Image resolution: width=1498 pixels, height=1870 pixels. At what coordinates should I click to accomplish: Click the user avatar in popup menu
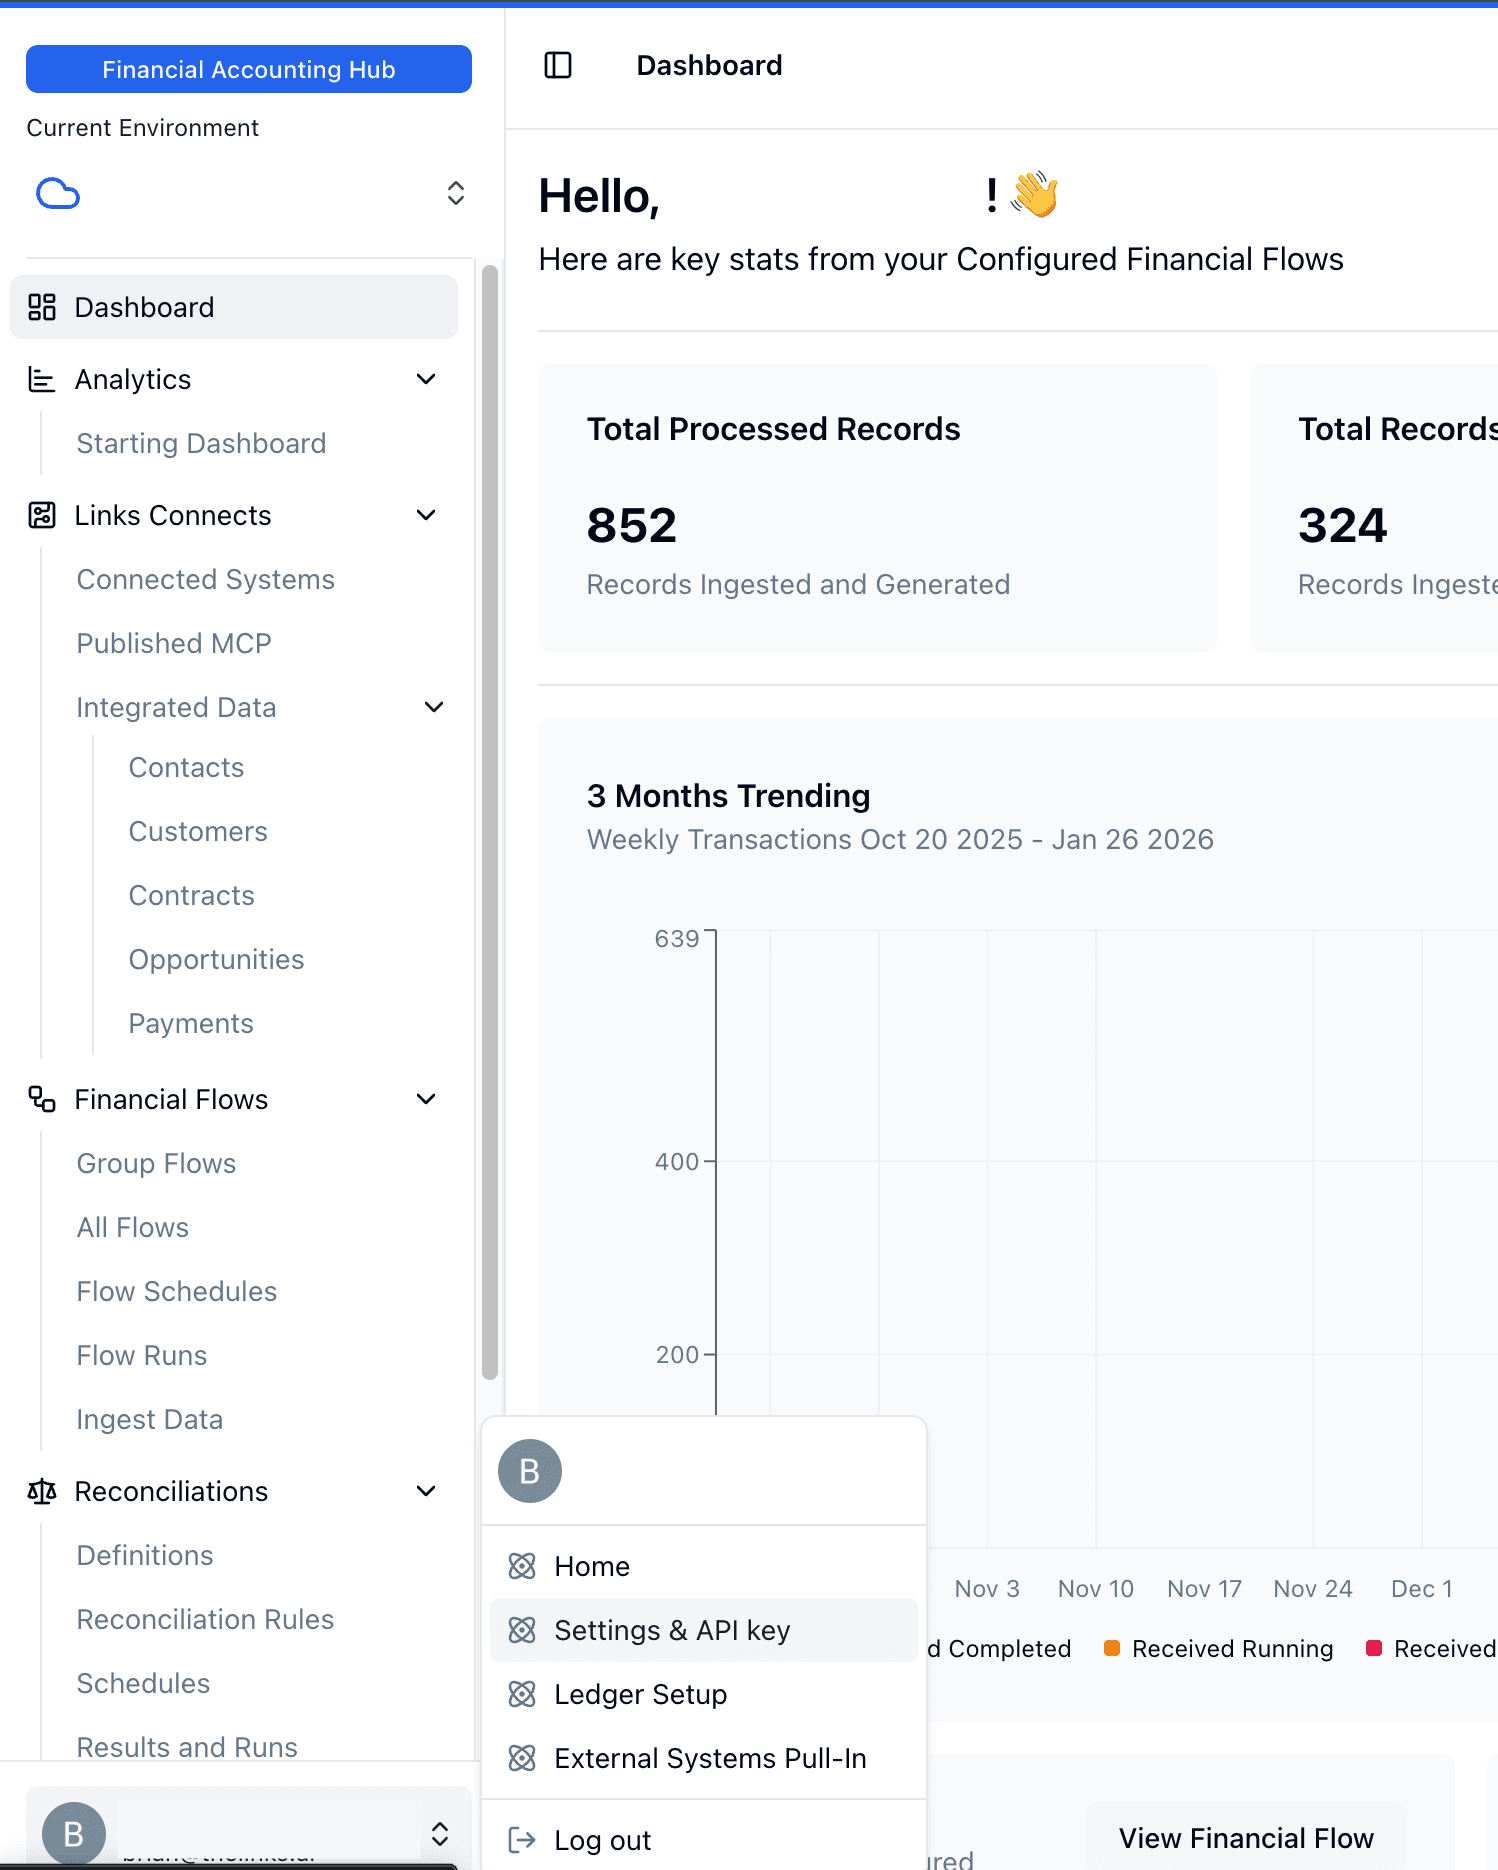click(530, 1471)
